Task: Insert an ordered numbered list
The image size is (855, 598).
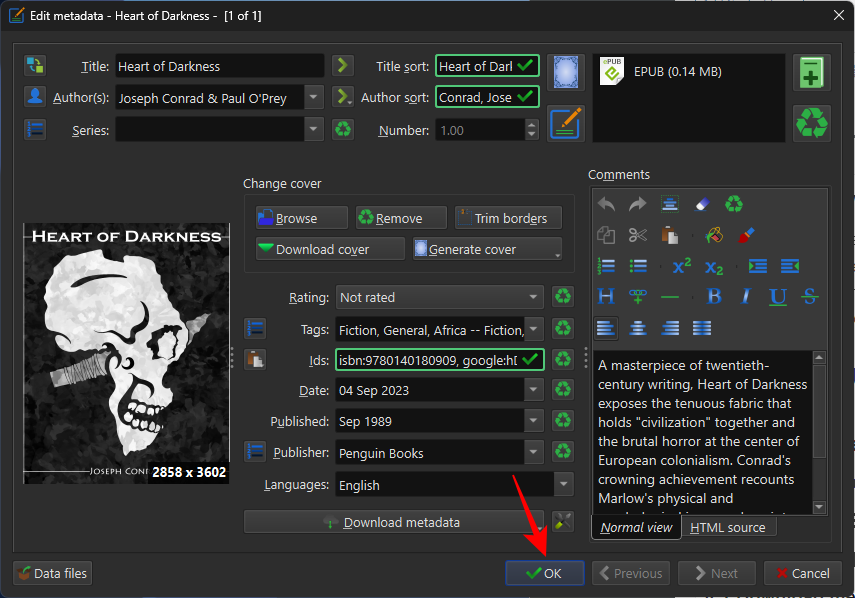Action: [606, 266]
